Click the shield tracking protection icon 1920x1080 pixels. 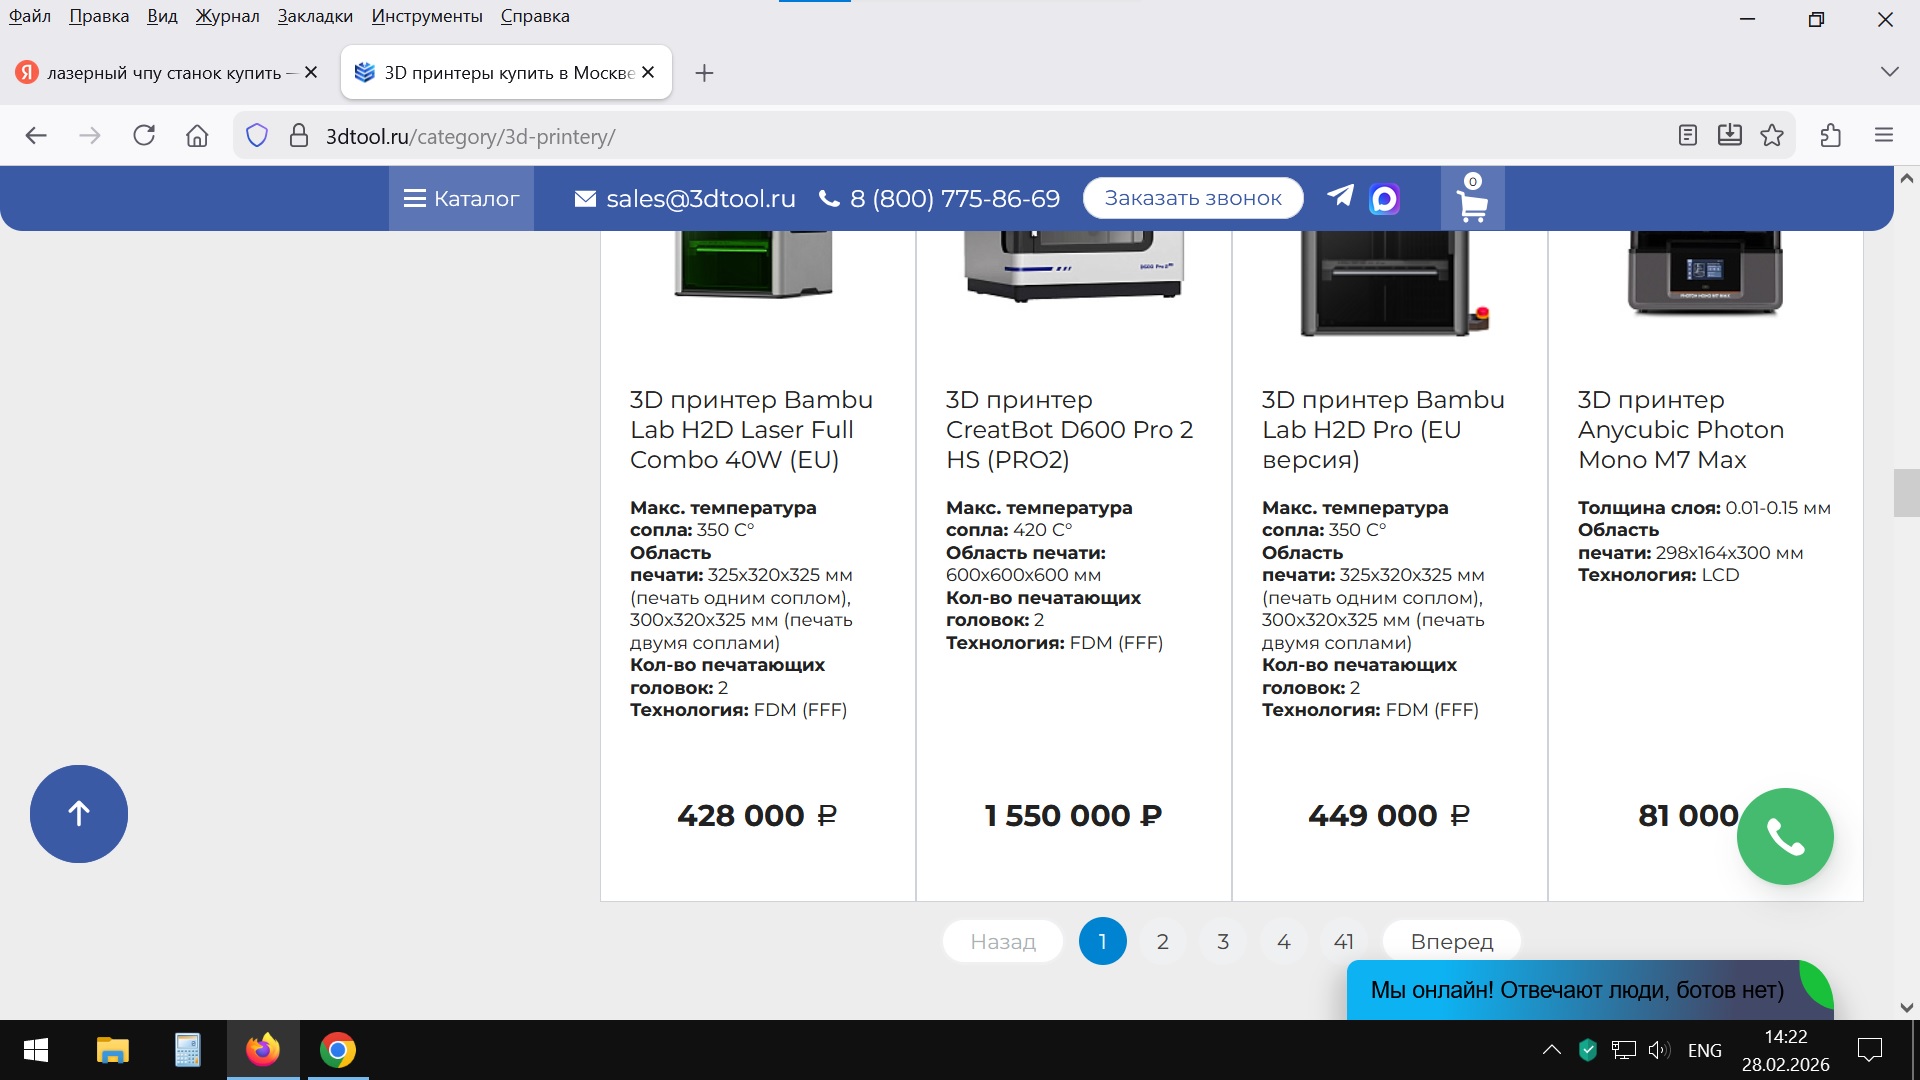[x=257, y=136]
